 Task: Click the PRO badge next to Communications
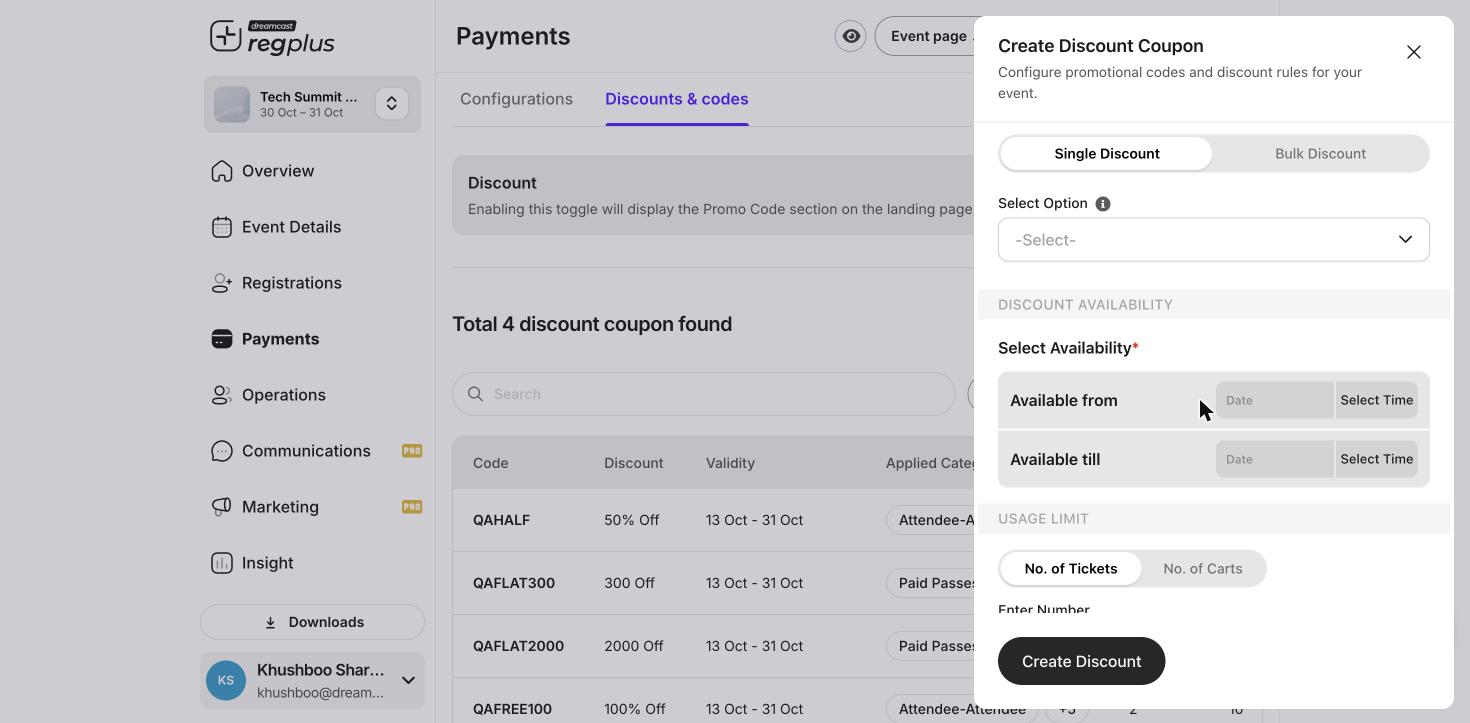coord(412,451)
